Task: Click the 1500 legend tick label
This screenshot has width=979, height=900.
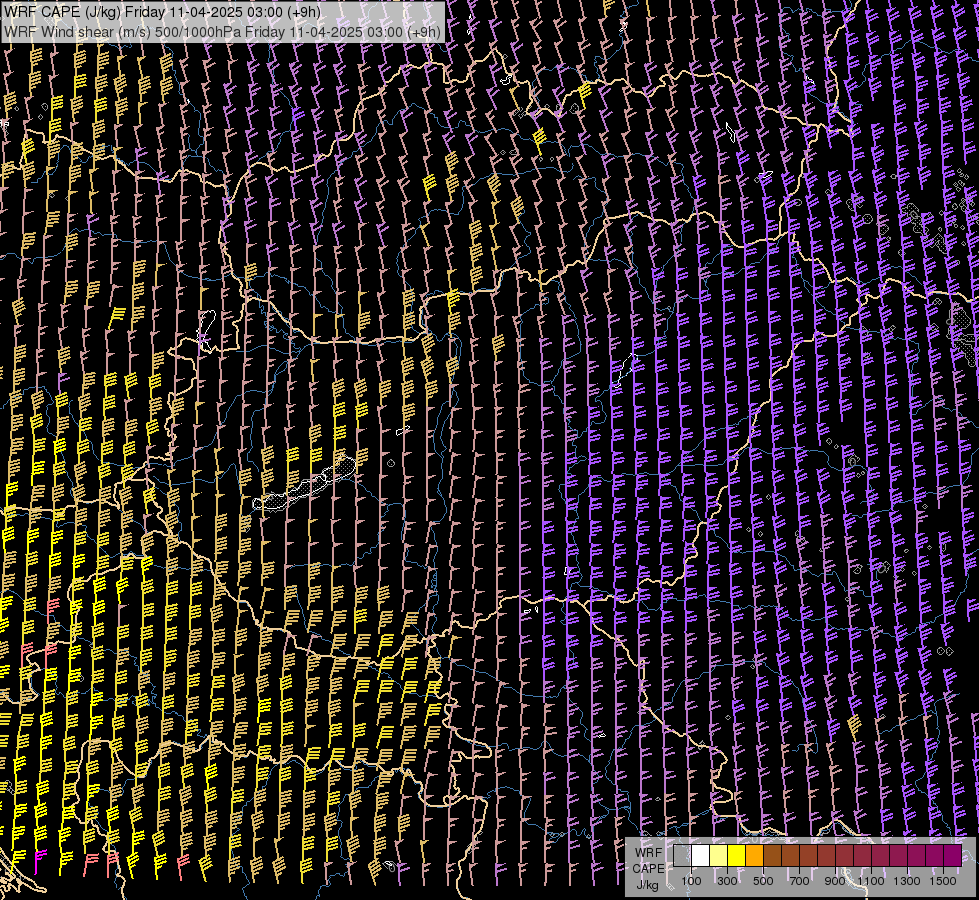Action: pyautogui.click(x=943, y=881)
